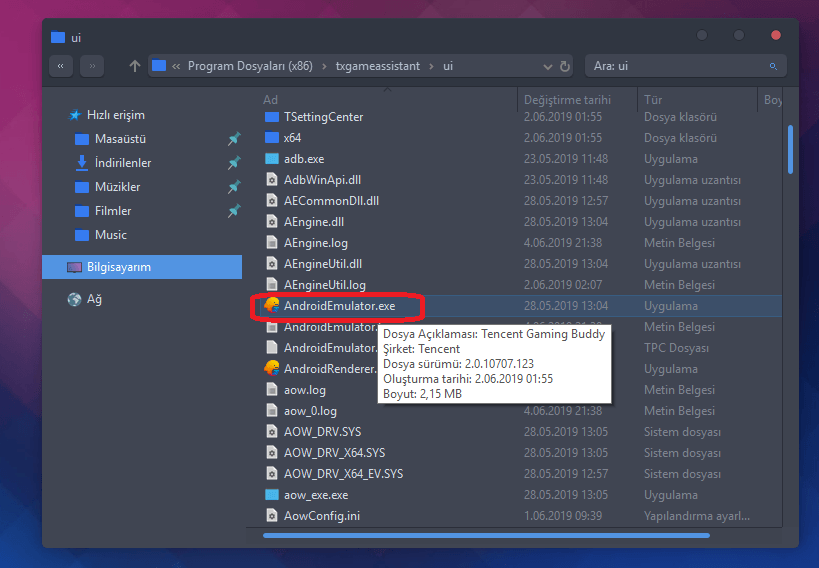Select the aow_0.log file name
The height and width of the screenshot is (568, 819).
tap(310, 411)
